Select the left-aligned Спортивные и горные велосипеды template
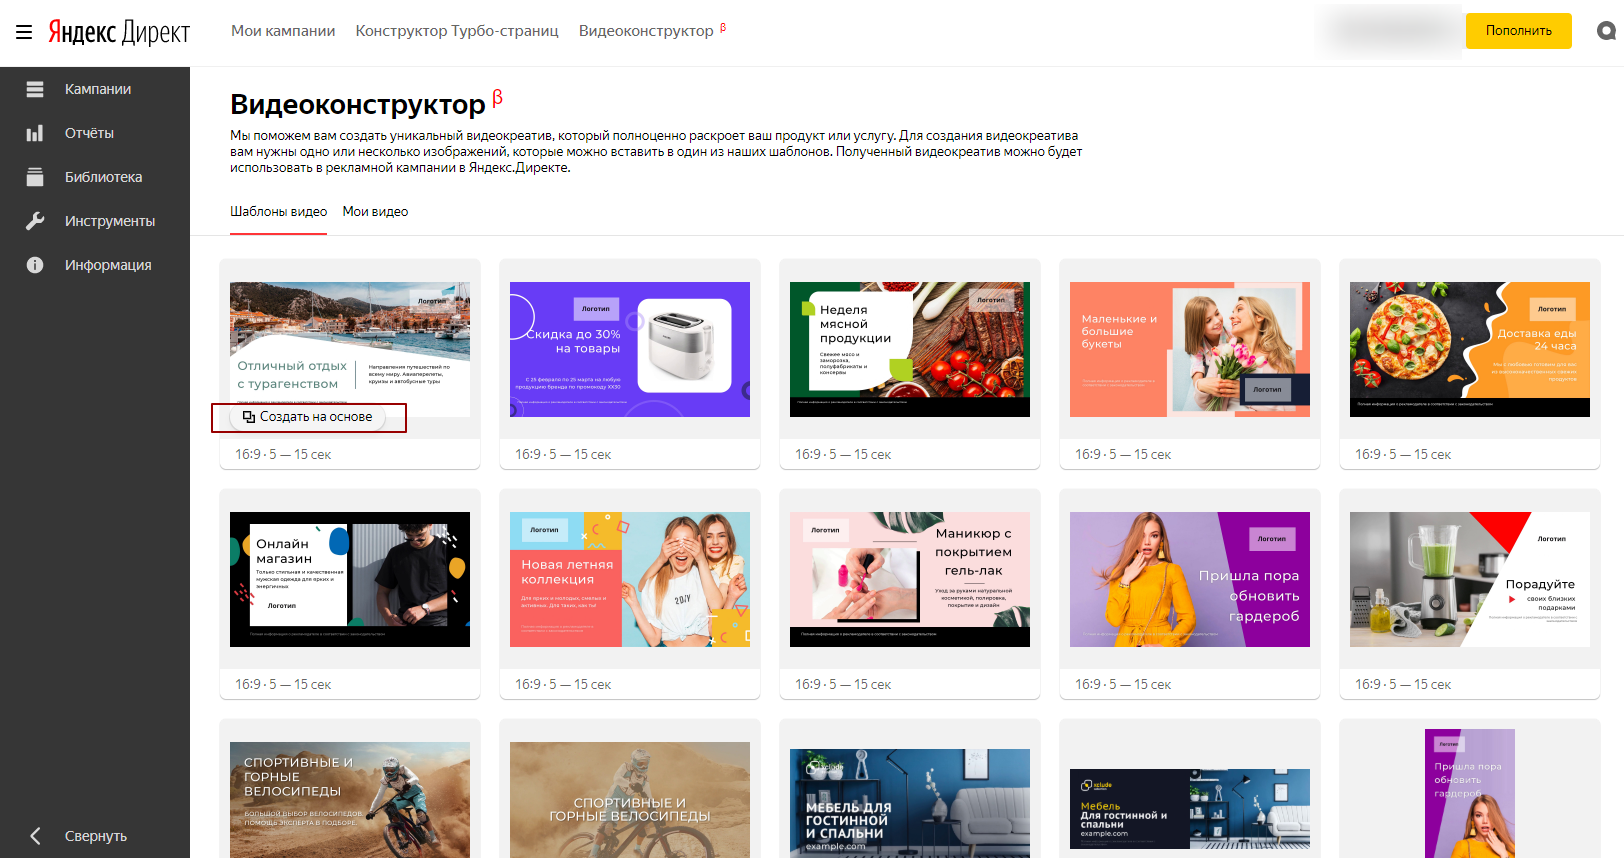Viewport: 1624px width, 858px height. [350, 800]
